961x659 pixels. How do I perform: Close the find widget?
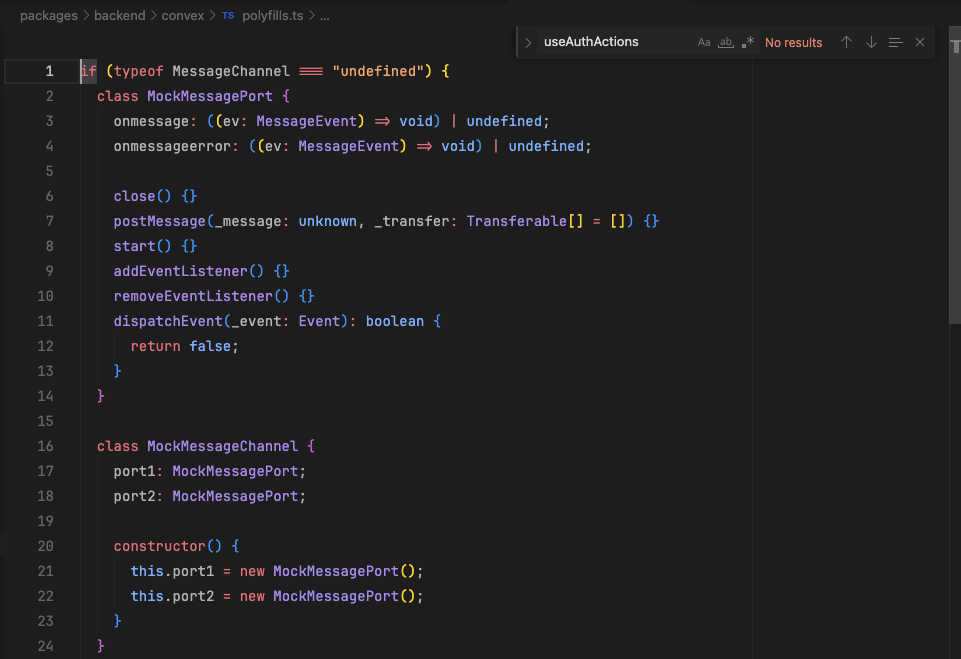pyautogui.click(x=920, y=42)
